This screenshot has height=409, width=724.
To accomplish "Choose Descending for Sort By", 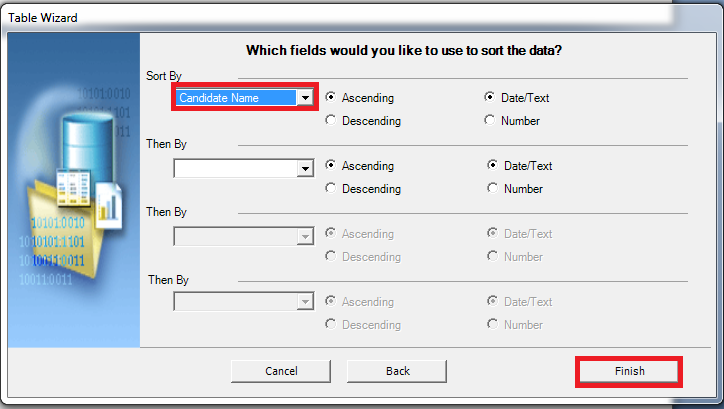I will (331, 121).
